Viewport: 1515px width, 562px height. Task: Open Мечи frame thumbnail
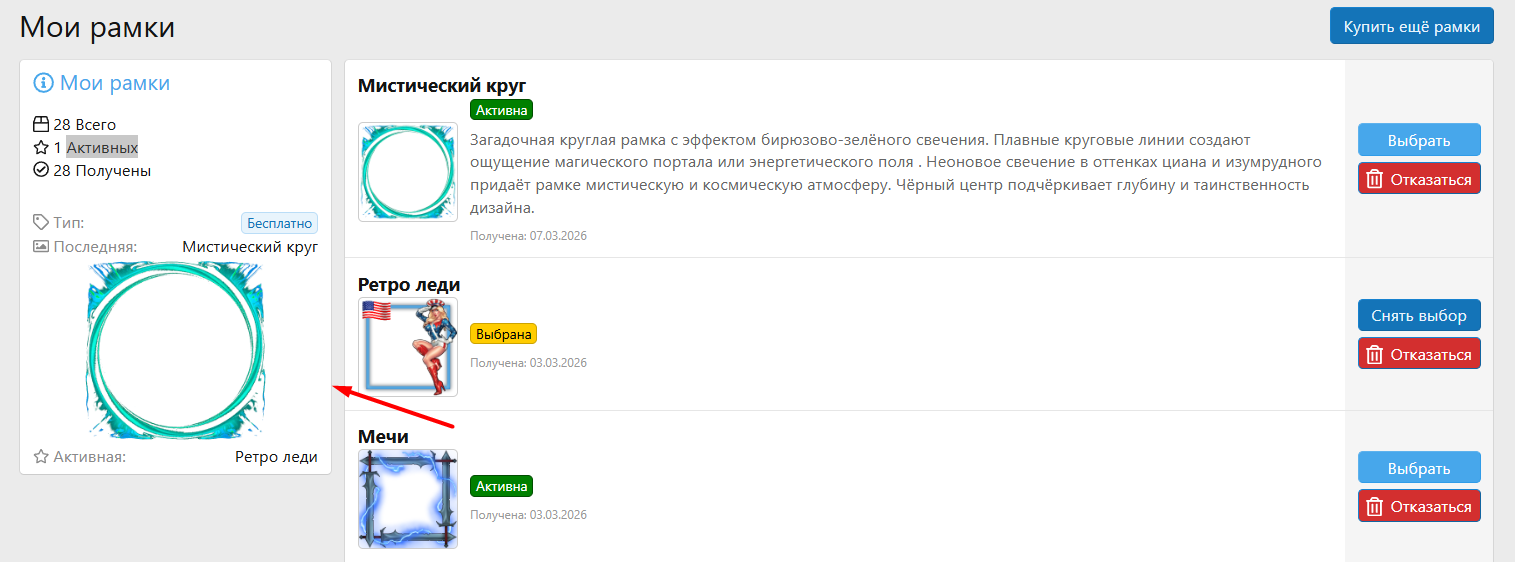[408, 499]
